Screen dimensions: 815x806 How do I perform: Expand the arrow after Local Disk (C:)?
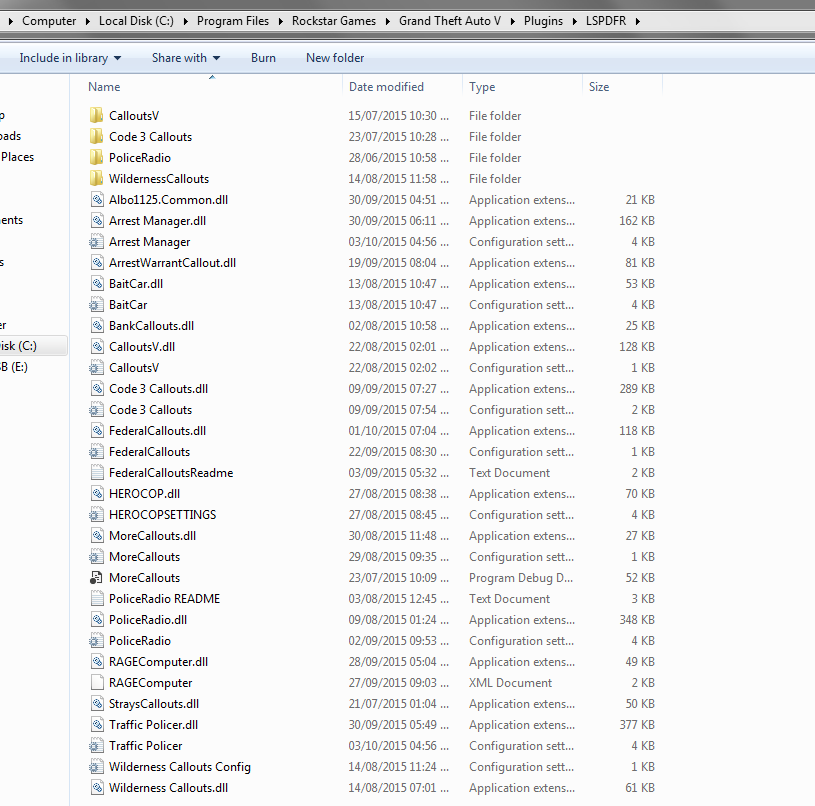(x=185, y=21)
